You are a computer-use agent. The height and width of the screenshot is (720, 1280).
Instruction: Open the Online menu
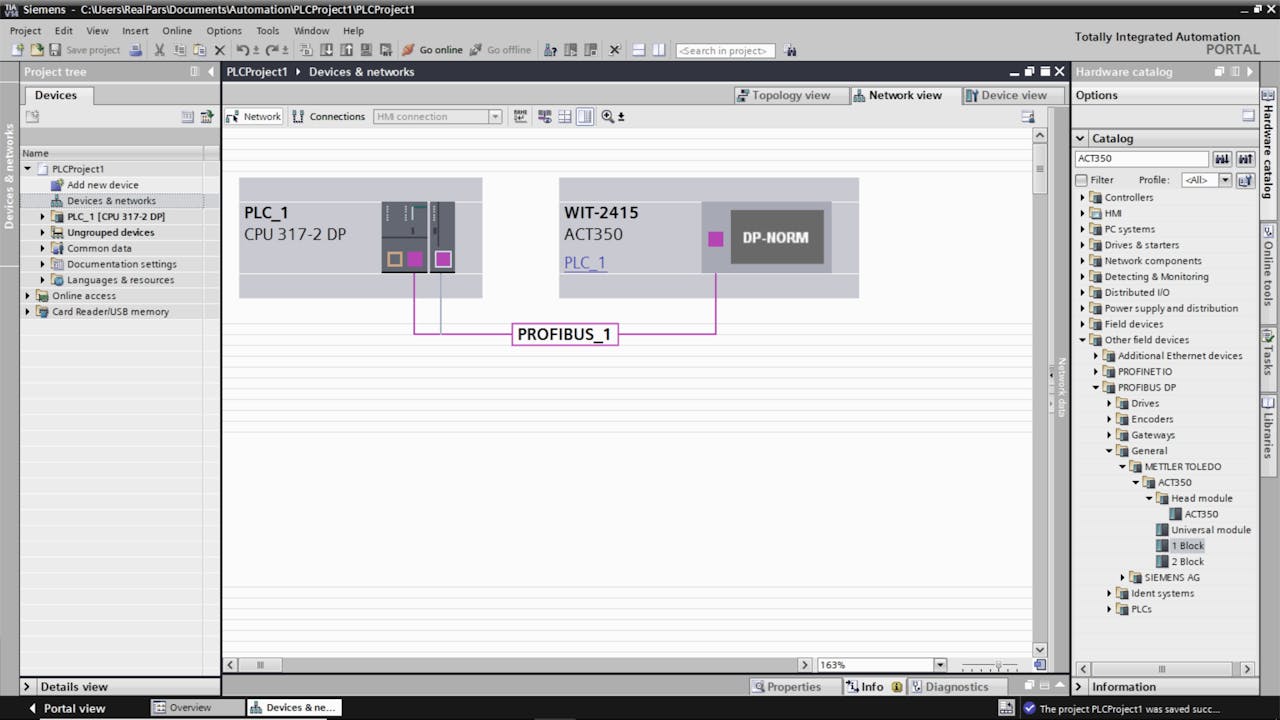click(177, 31)
